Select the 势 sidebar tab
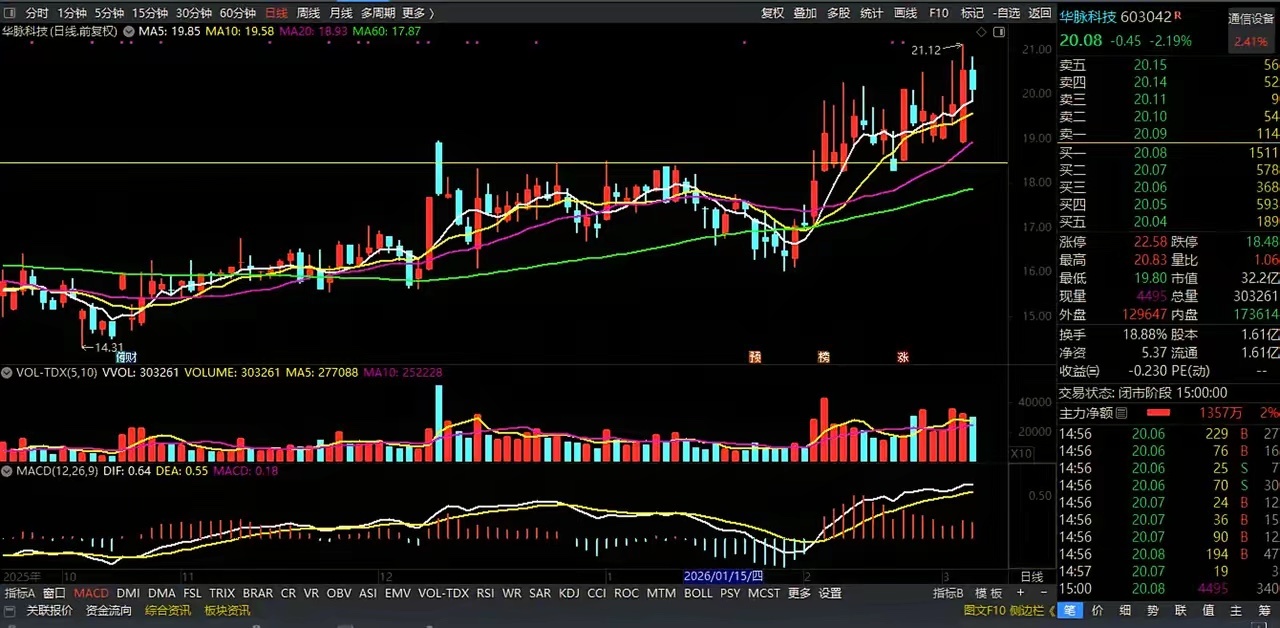Screen dimensions: 1280x628 [x=1153, y=610]
